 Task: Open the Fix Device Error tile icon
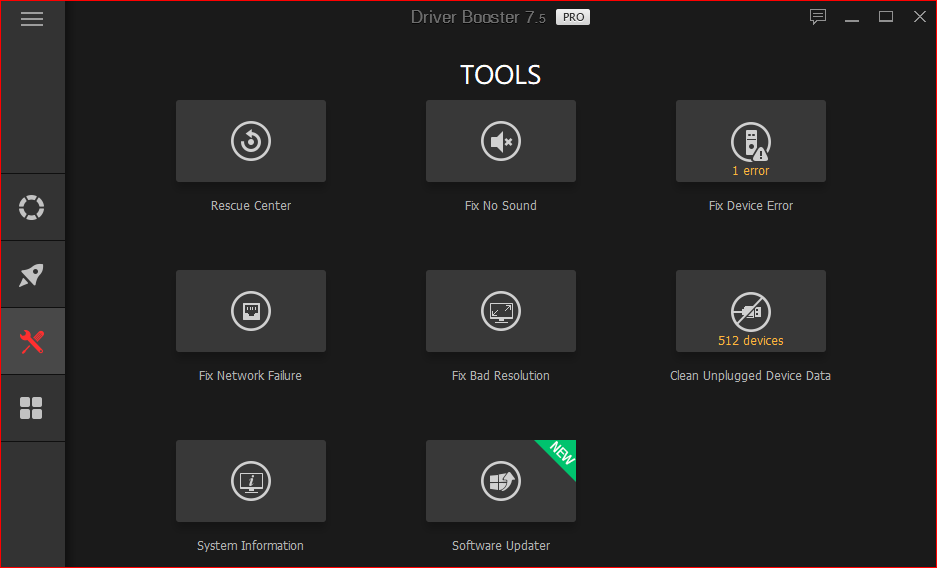[751, 142]
